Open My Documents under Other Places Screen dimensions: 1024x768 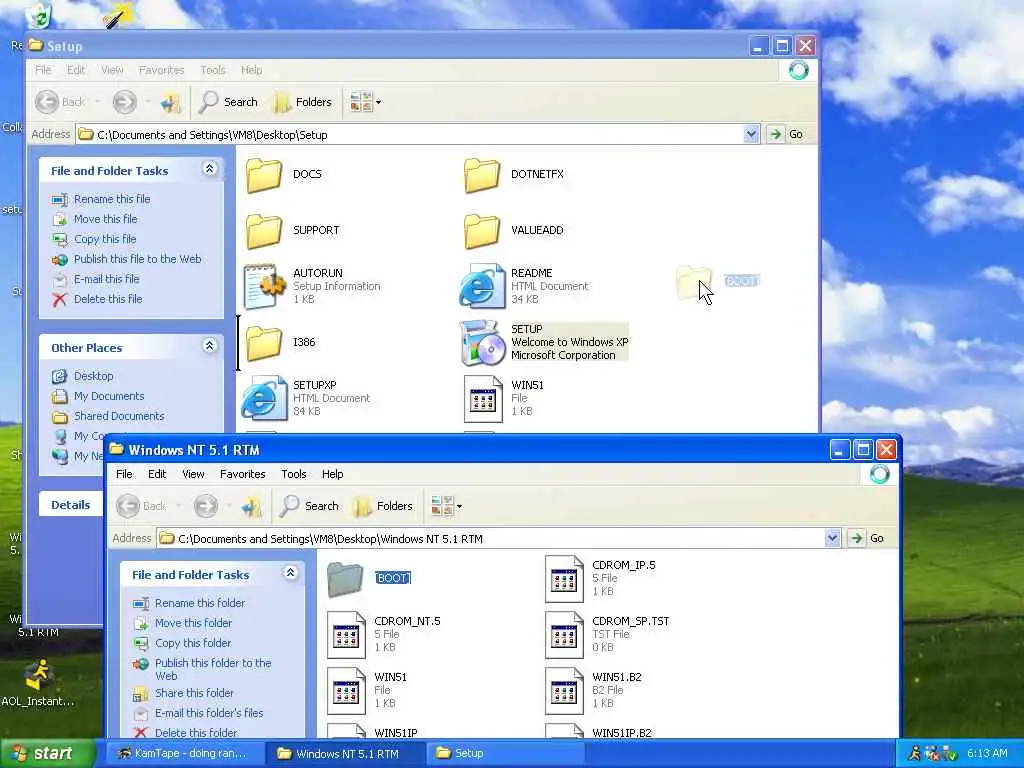point(109,396)
